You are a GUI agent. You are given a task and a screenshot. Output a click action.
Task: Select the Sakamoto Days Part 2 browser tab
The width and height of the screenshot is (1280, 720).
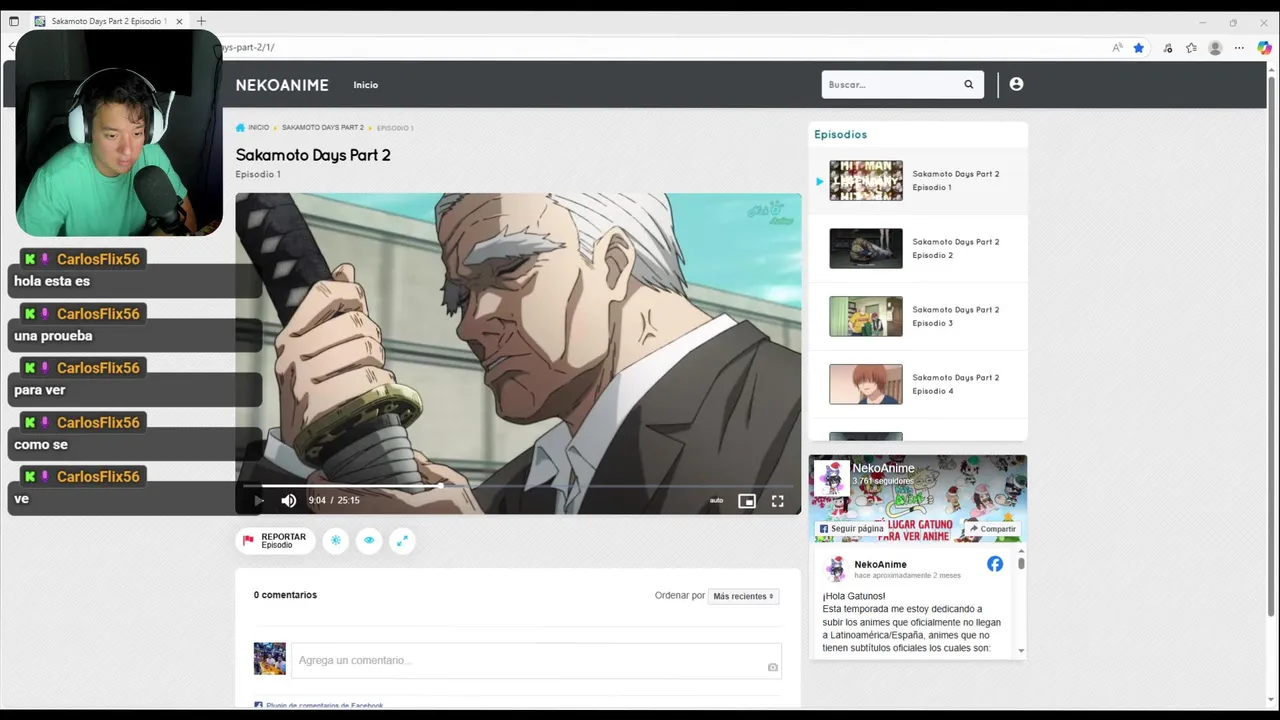coord(108,21)
